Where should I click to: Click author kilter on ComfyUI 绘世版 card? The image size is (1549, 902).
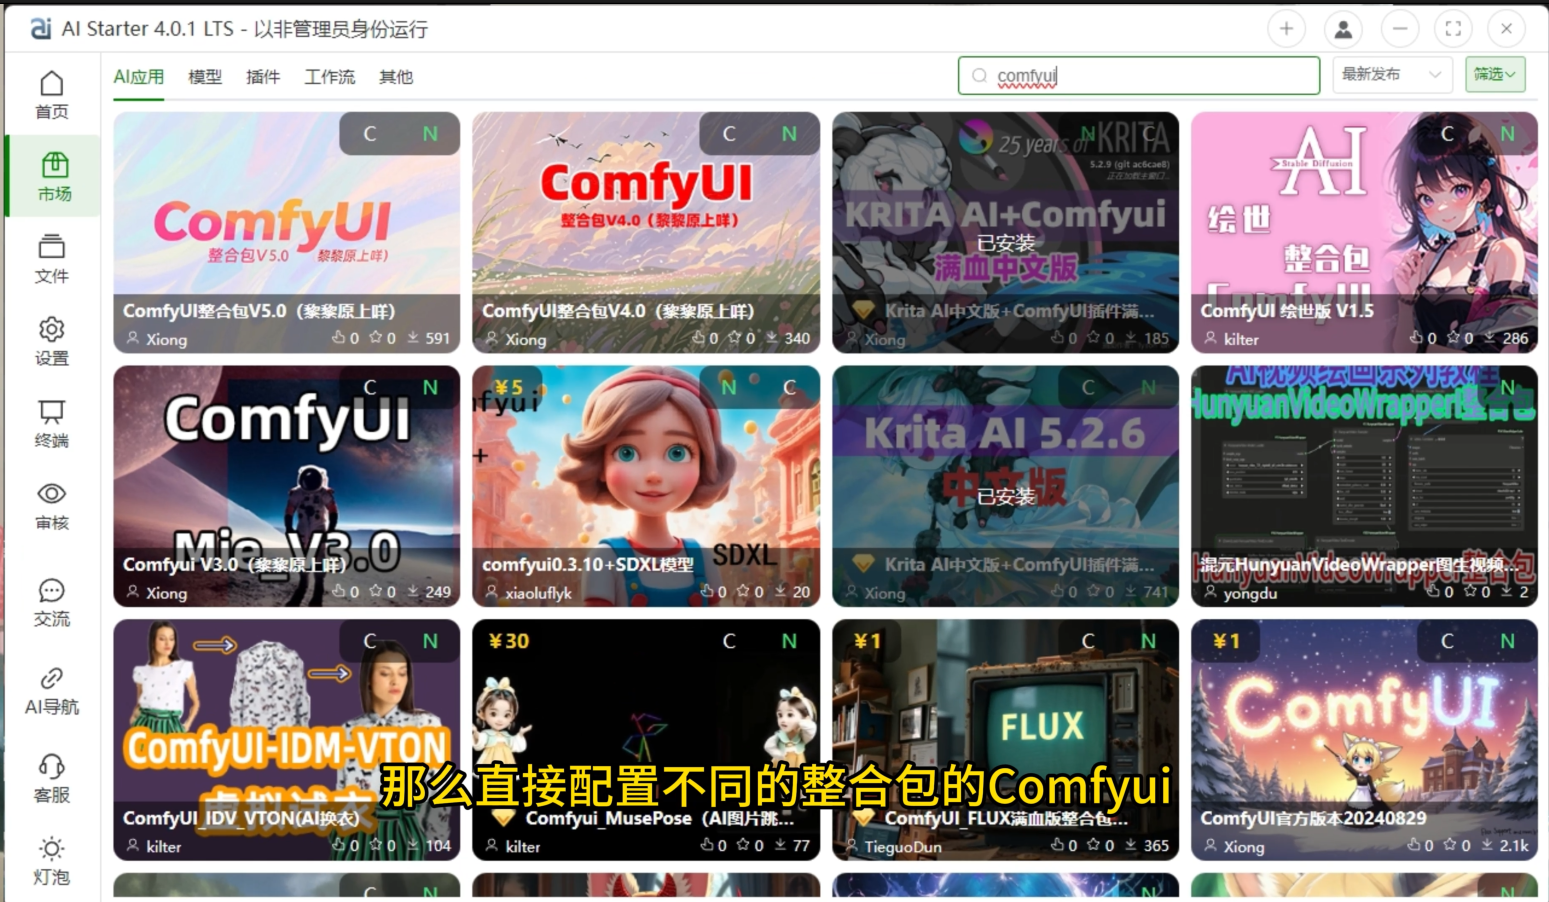point(1241,339)
